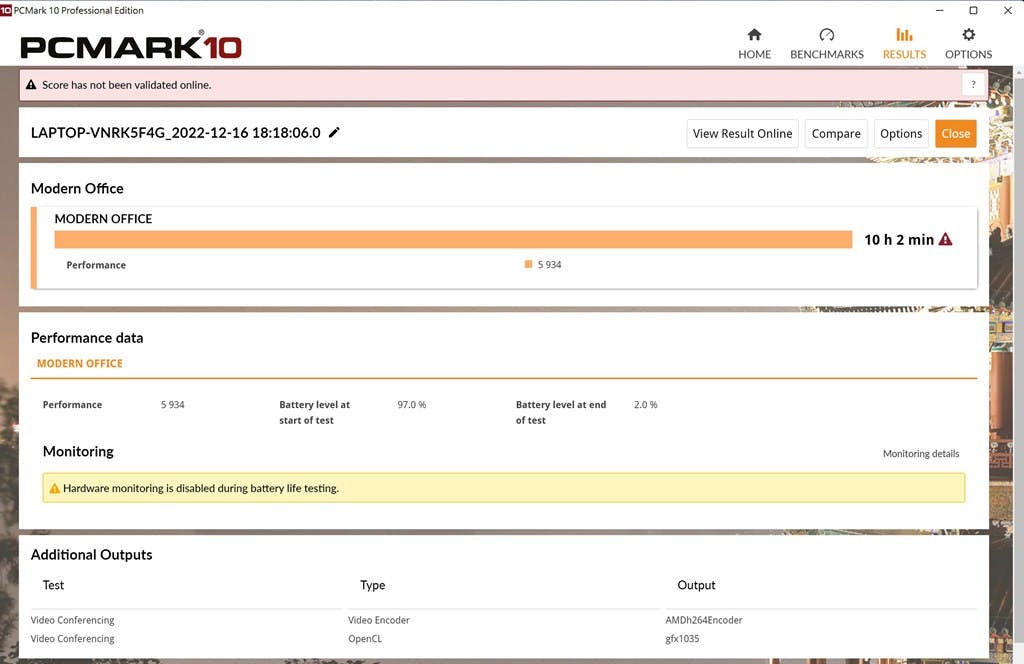Screen dimensions: 1024x664
Task: Click View Result Online button
Action: 743,134
